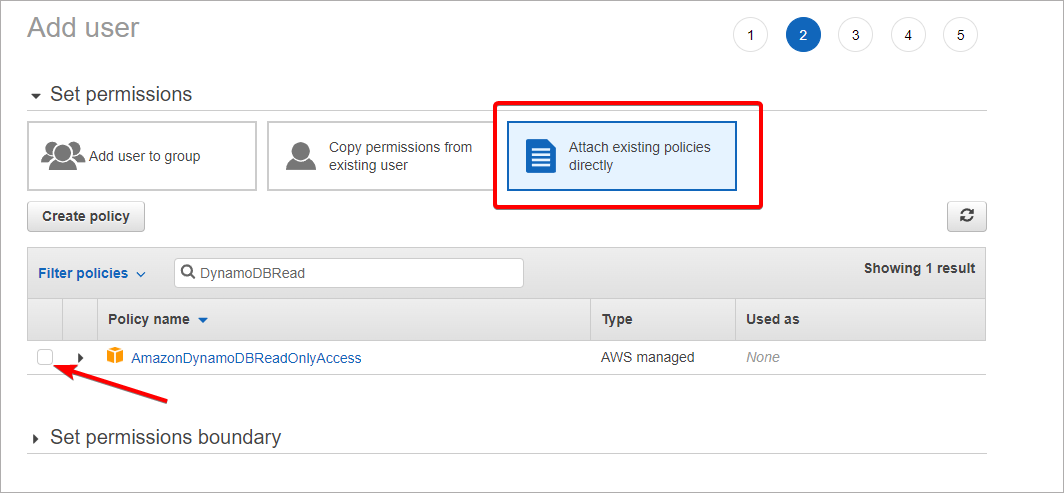Select Copy permissions from existing user

tap(381, 156)
